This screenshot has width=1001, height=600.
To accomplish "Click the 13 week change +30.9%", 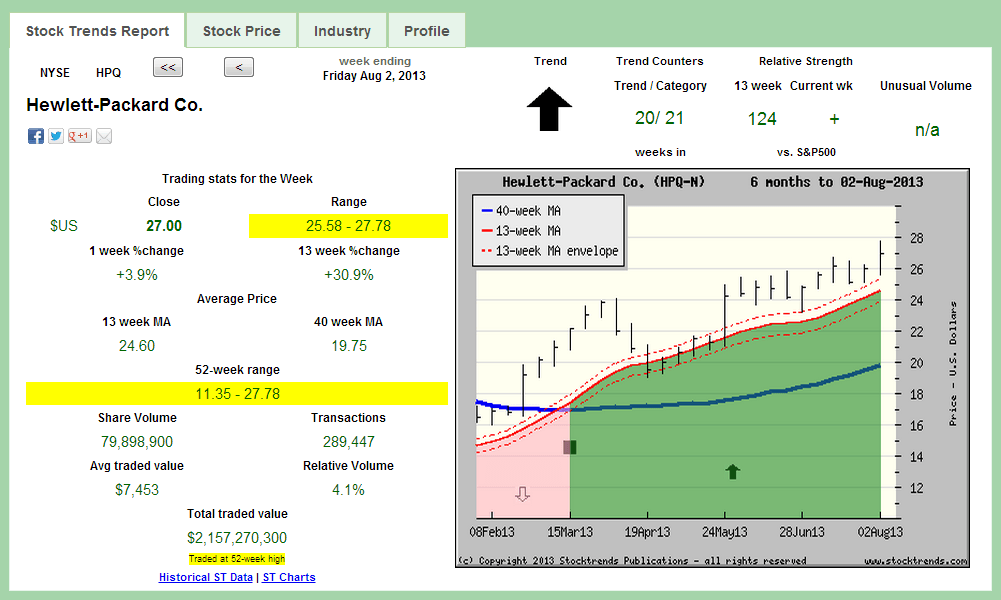I will coord(349,275).
